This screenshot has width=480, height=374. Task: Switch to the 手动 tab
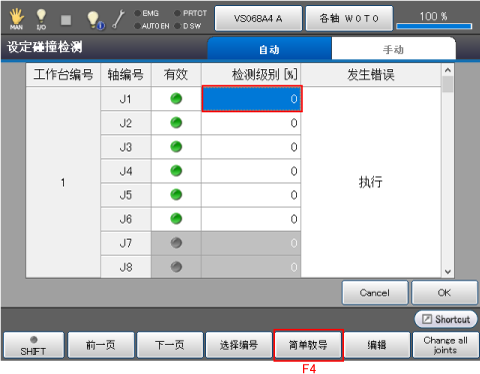tap(393, 49)
